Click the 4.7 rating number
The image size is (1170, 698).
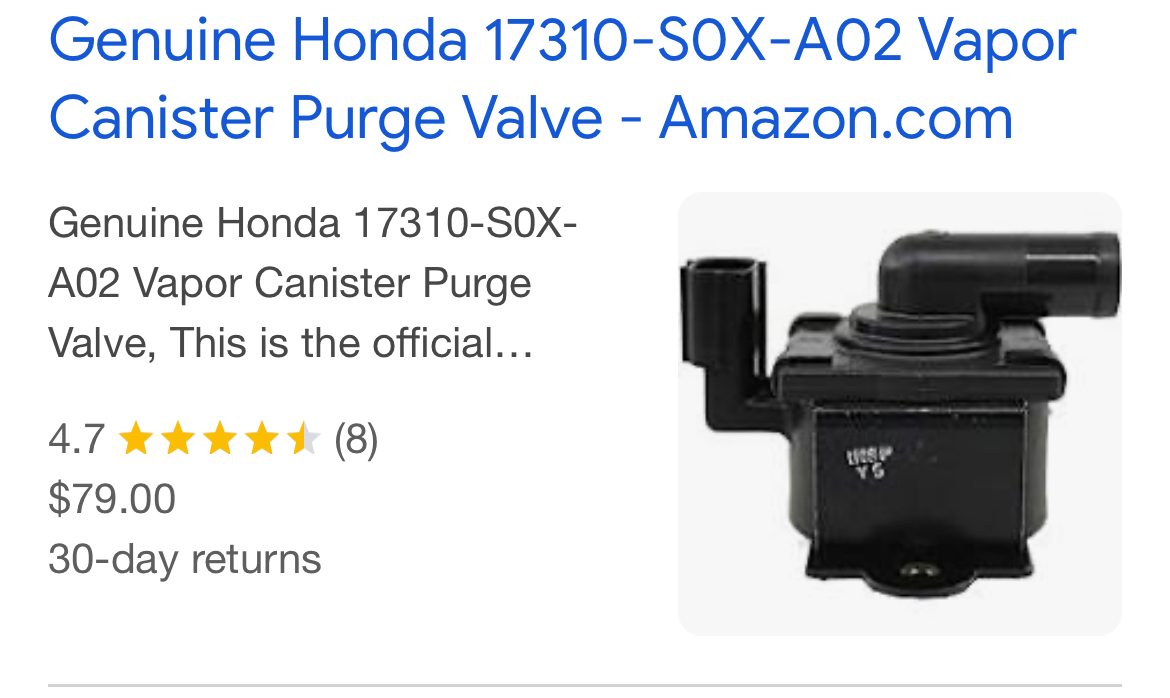[76, 439]
